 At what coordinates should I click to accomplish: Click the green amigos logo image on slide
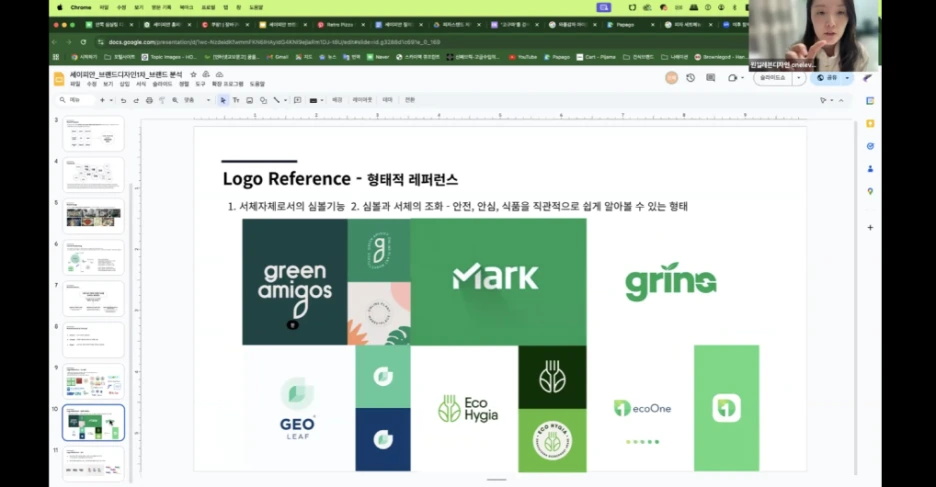(295, 282)
